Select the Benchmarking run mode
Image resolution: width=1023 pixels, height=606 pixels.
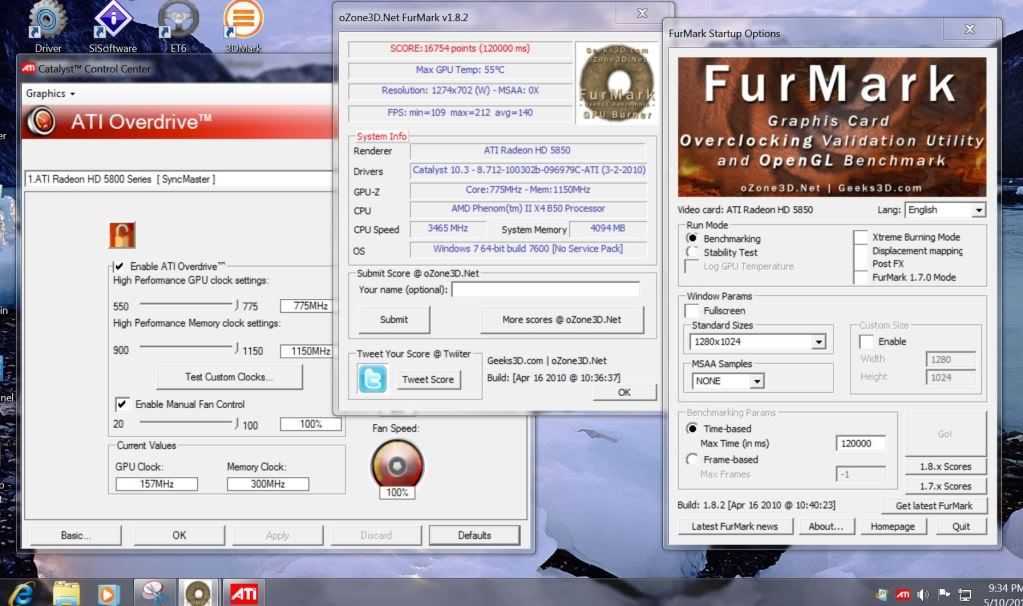click(x=692, y=238)
